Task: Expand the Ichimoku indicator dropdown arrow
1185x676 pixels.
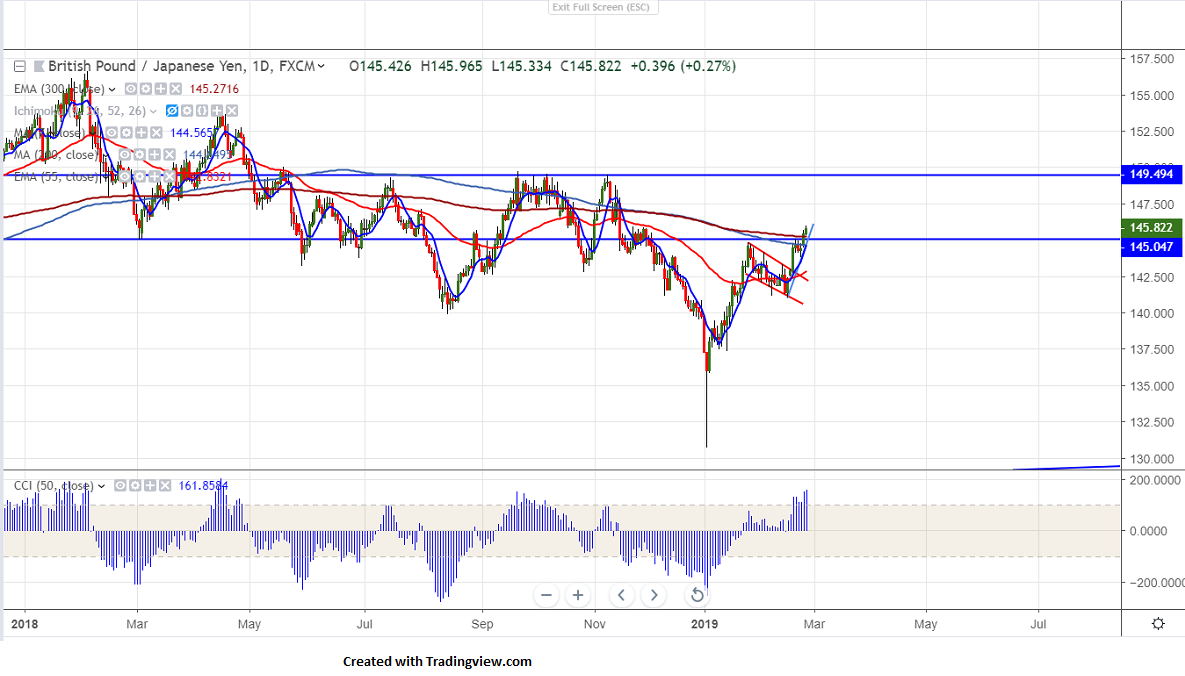Action: click(x=153, y=111)
